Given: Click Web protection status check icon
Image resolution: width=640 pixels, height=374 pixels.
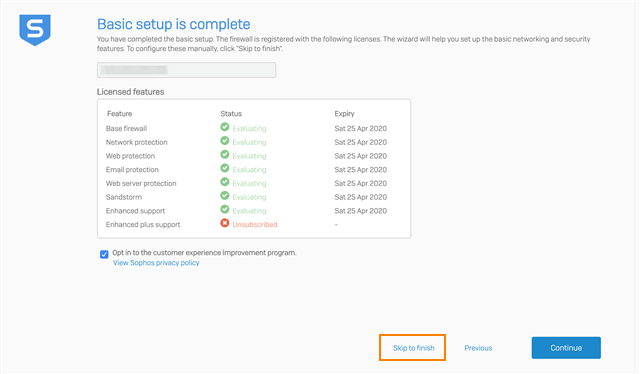Looking at the screenshot, I should (224, 154).
